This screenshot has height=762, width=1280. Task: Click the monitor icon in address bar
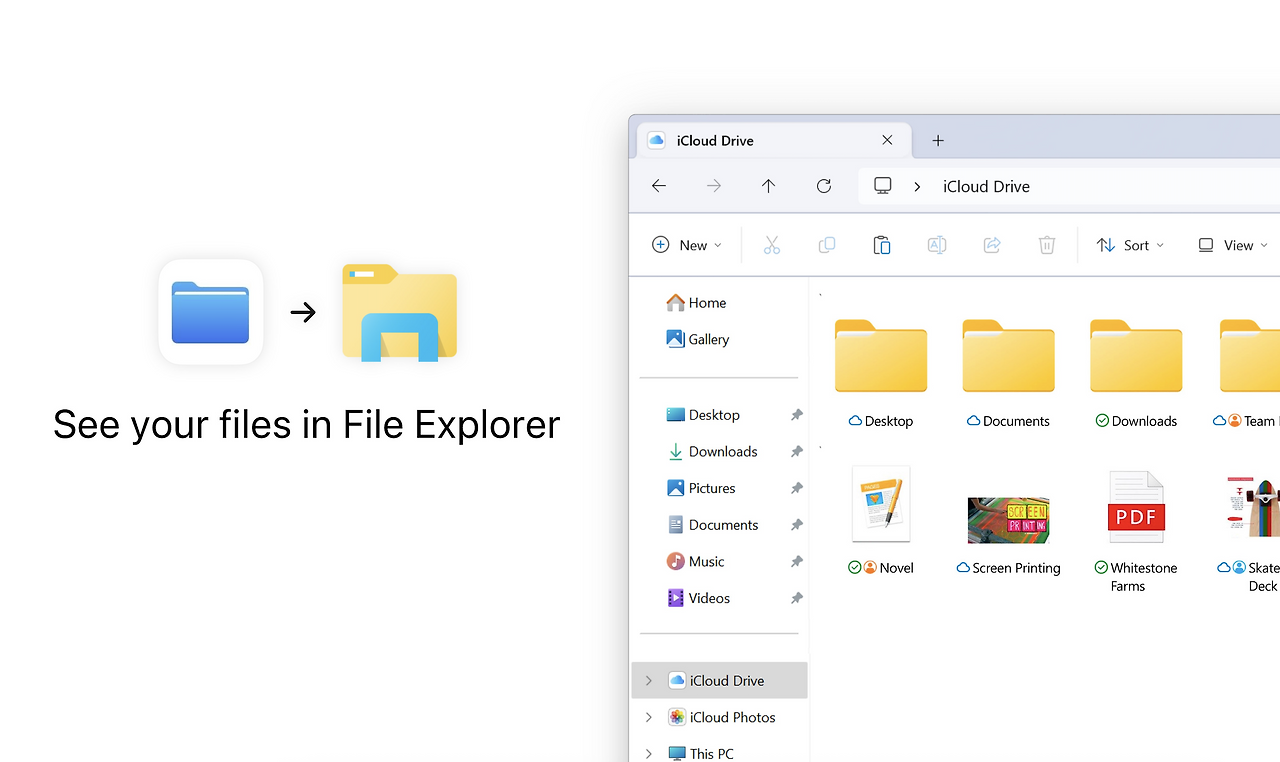883,186
